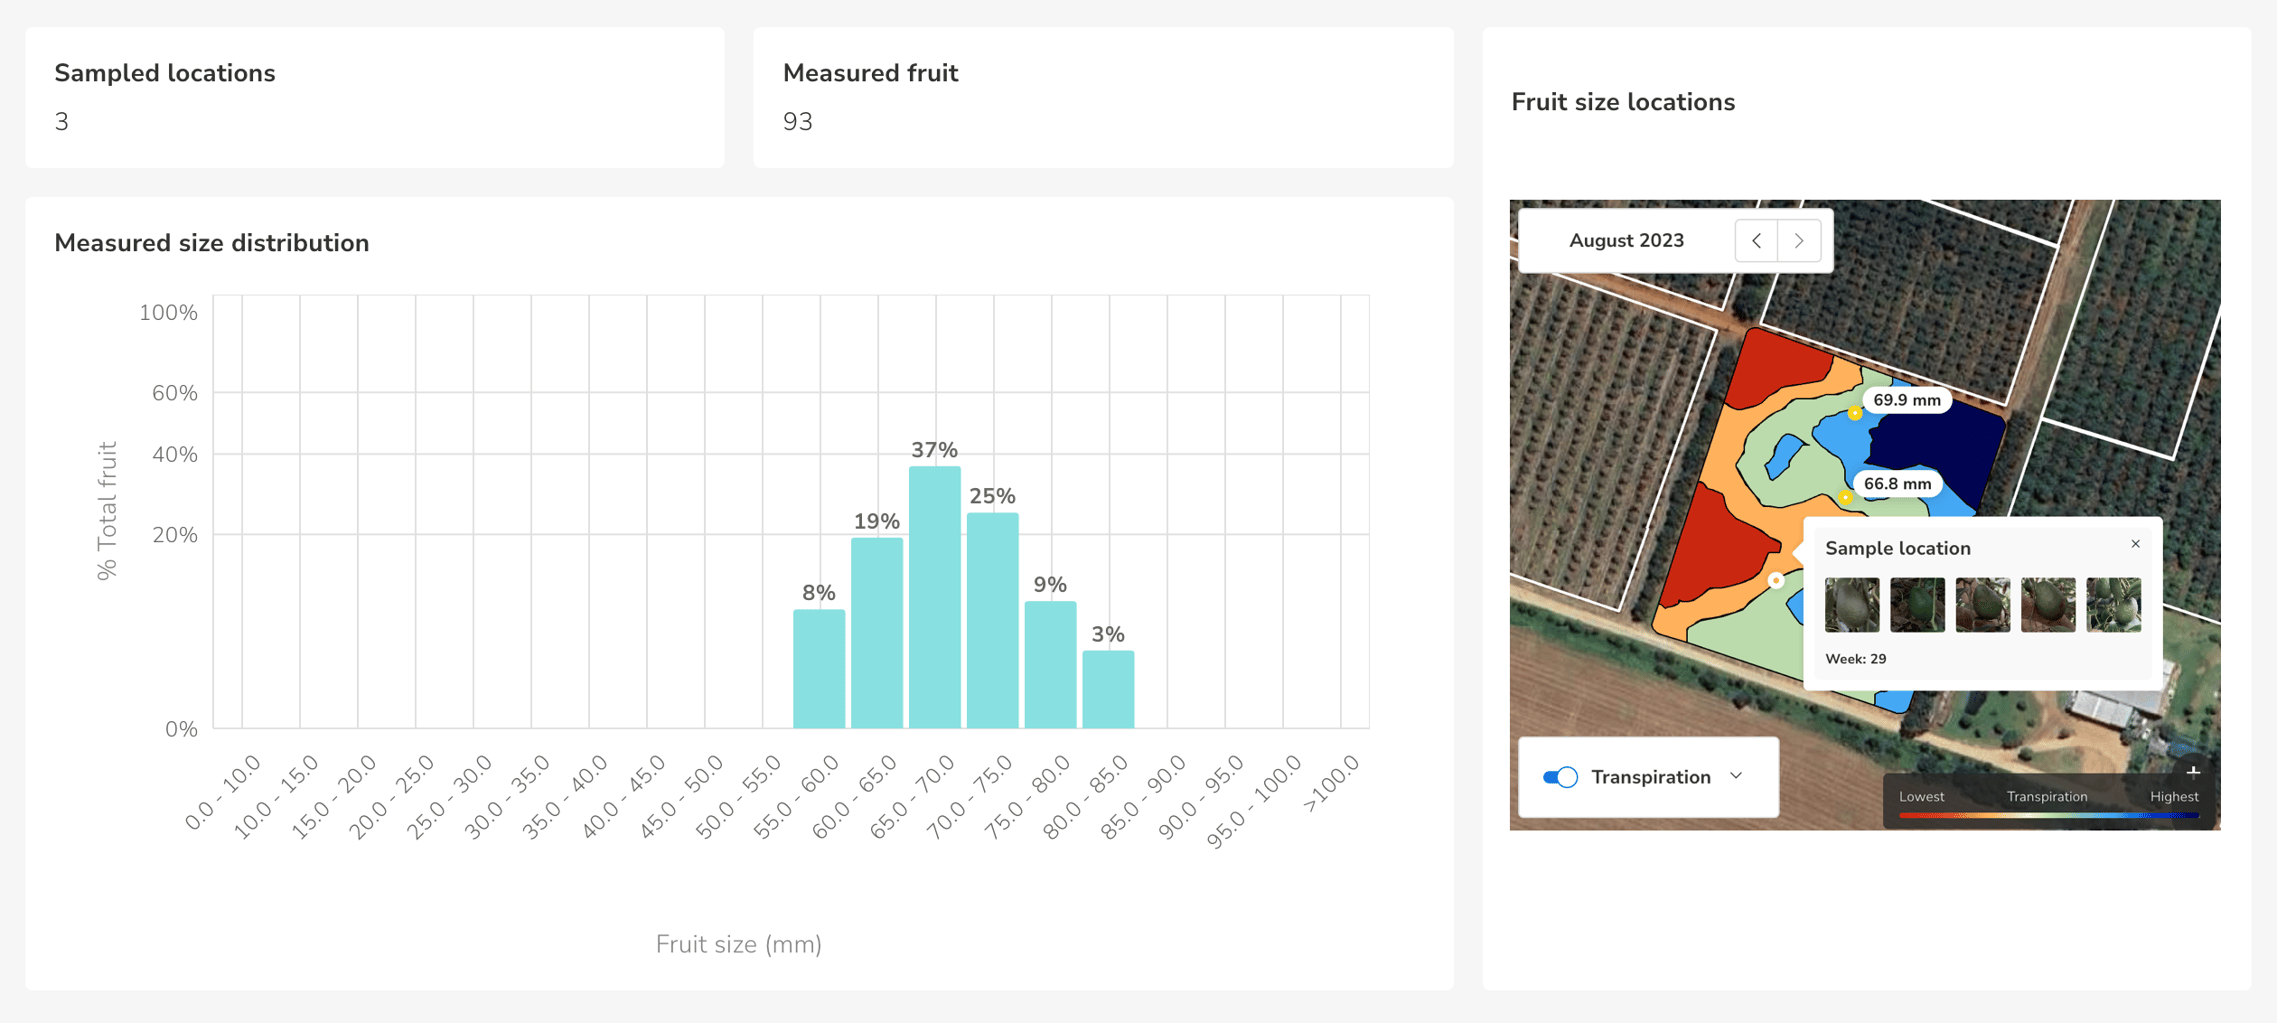Click the 'Measured size distribution' title
Viewport: 2277px width, 1023px height.
[x=212, y=243]
